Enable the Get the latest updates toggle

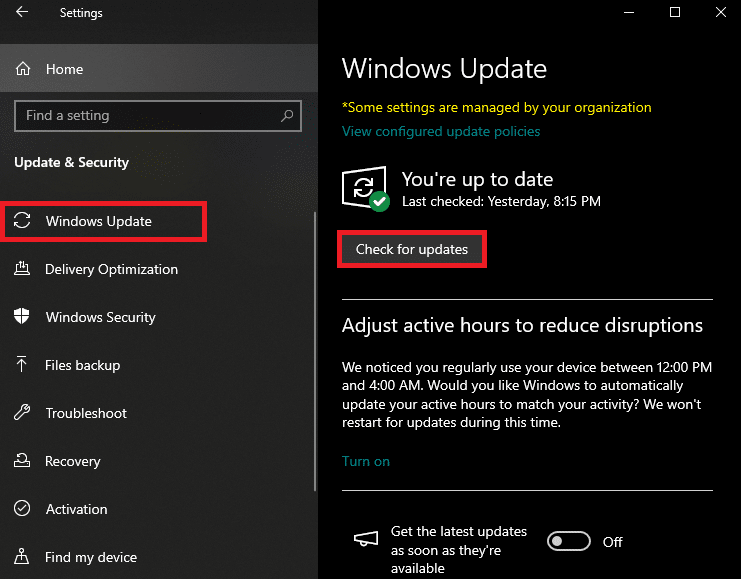point(569,541)
